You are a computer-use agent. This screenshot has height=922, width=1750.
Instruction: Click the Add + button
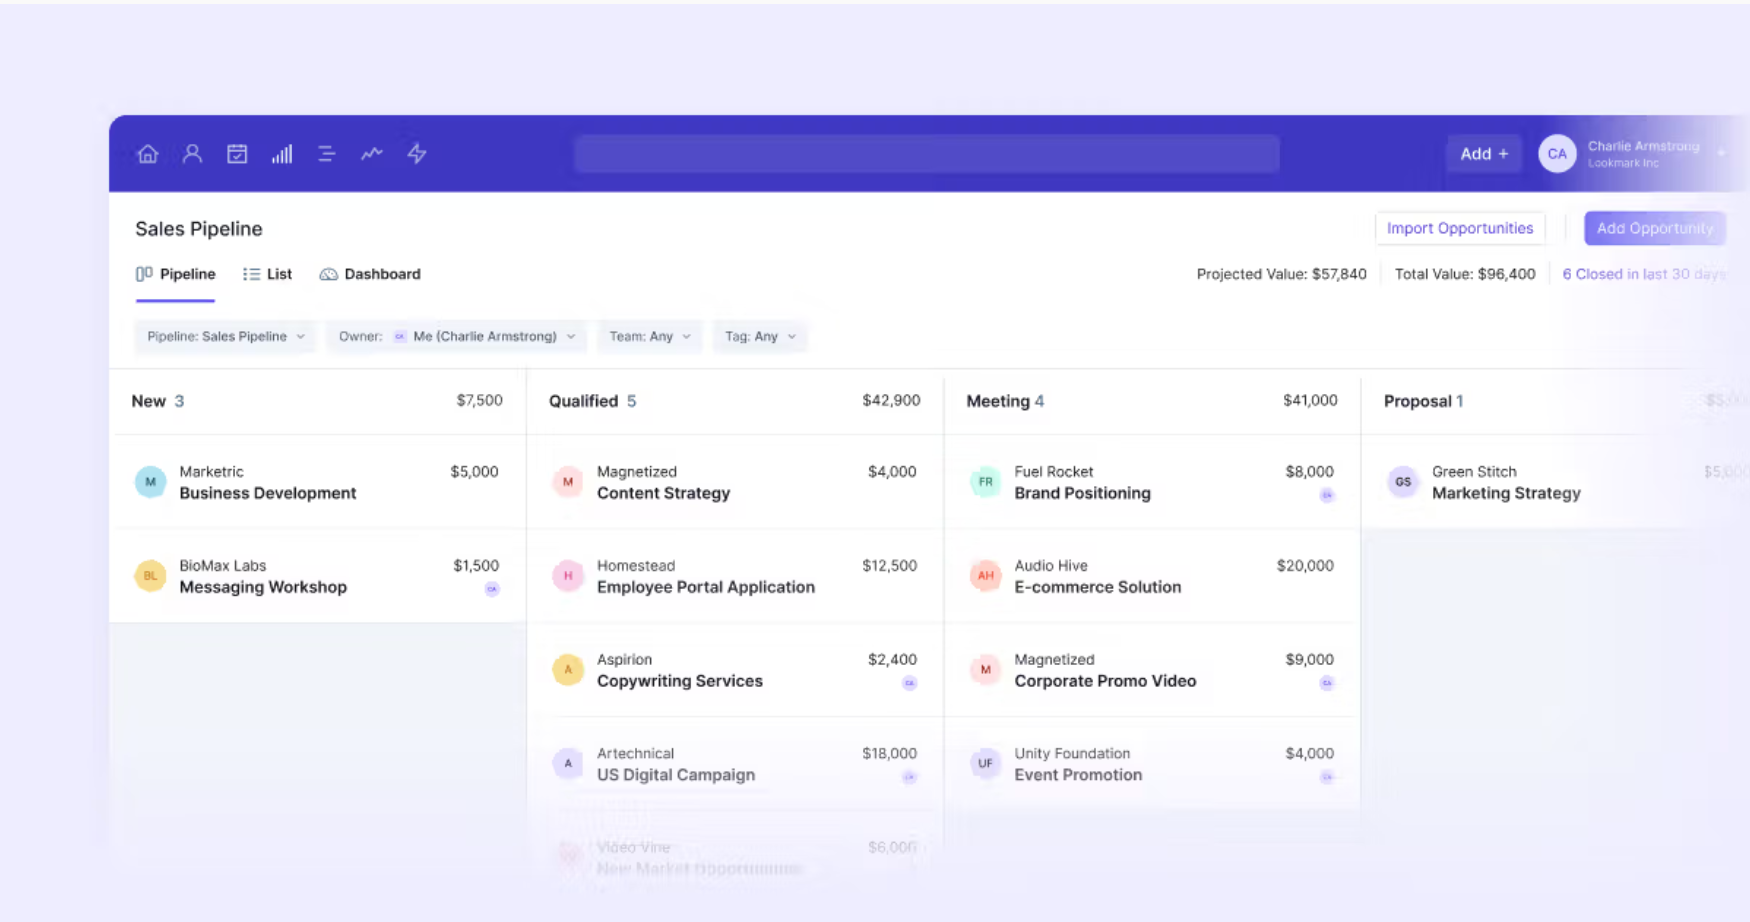1484,154
